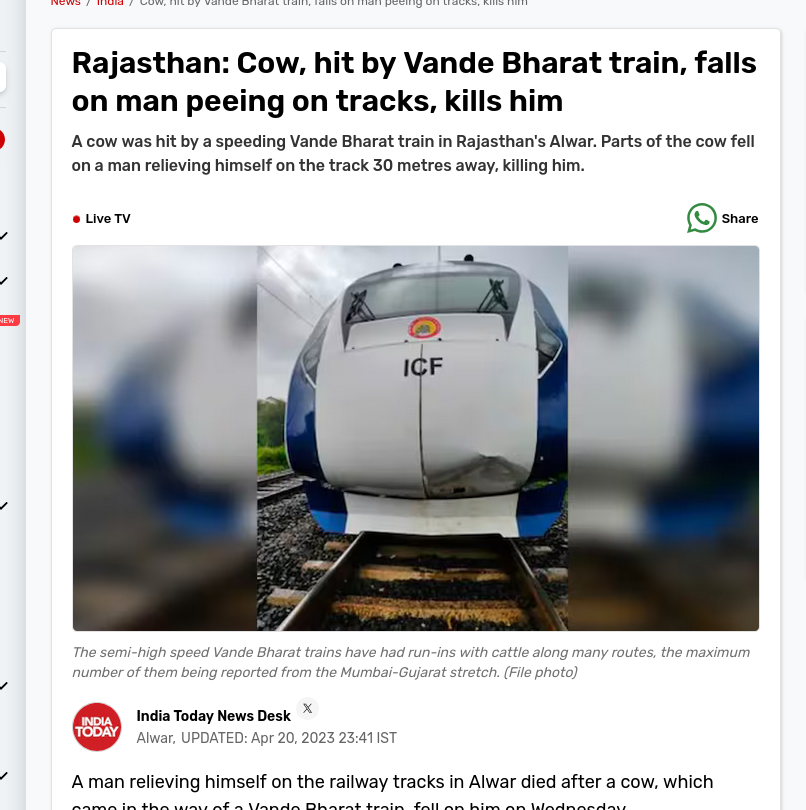Click the green WhatsApp share icon
The image size is (806, 810).
tap(701, 218)
